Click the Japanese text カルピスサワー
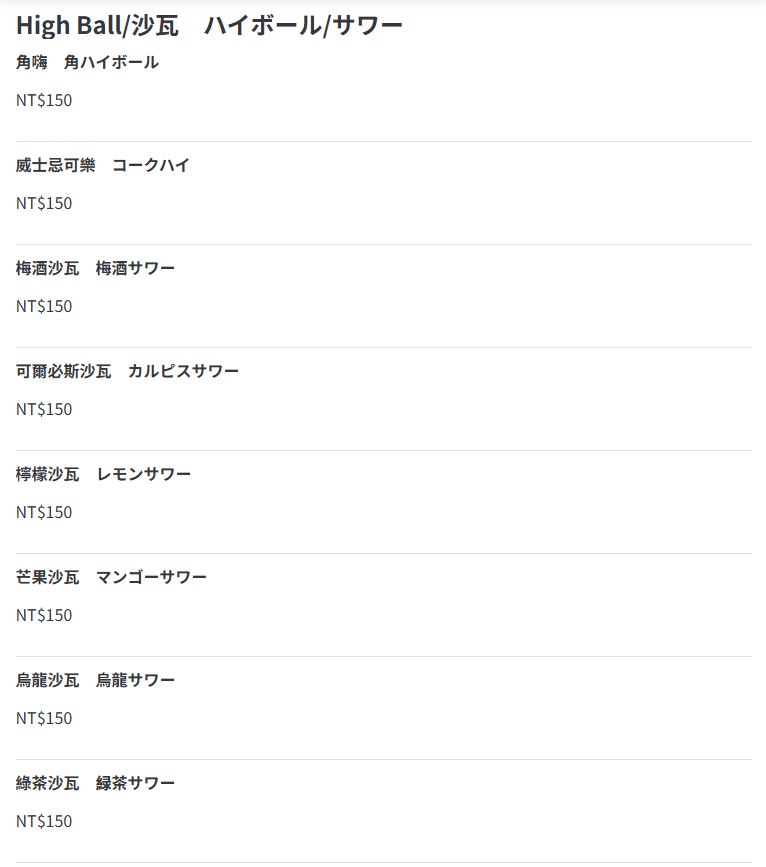The width and height of the screenshot is (766, 867). (x=184, y=371)
